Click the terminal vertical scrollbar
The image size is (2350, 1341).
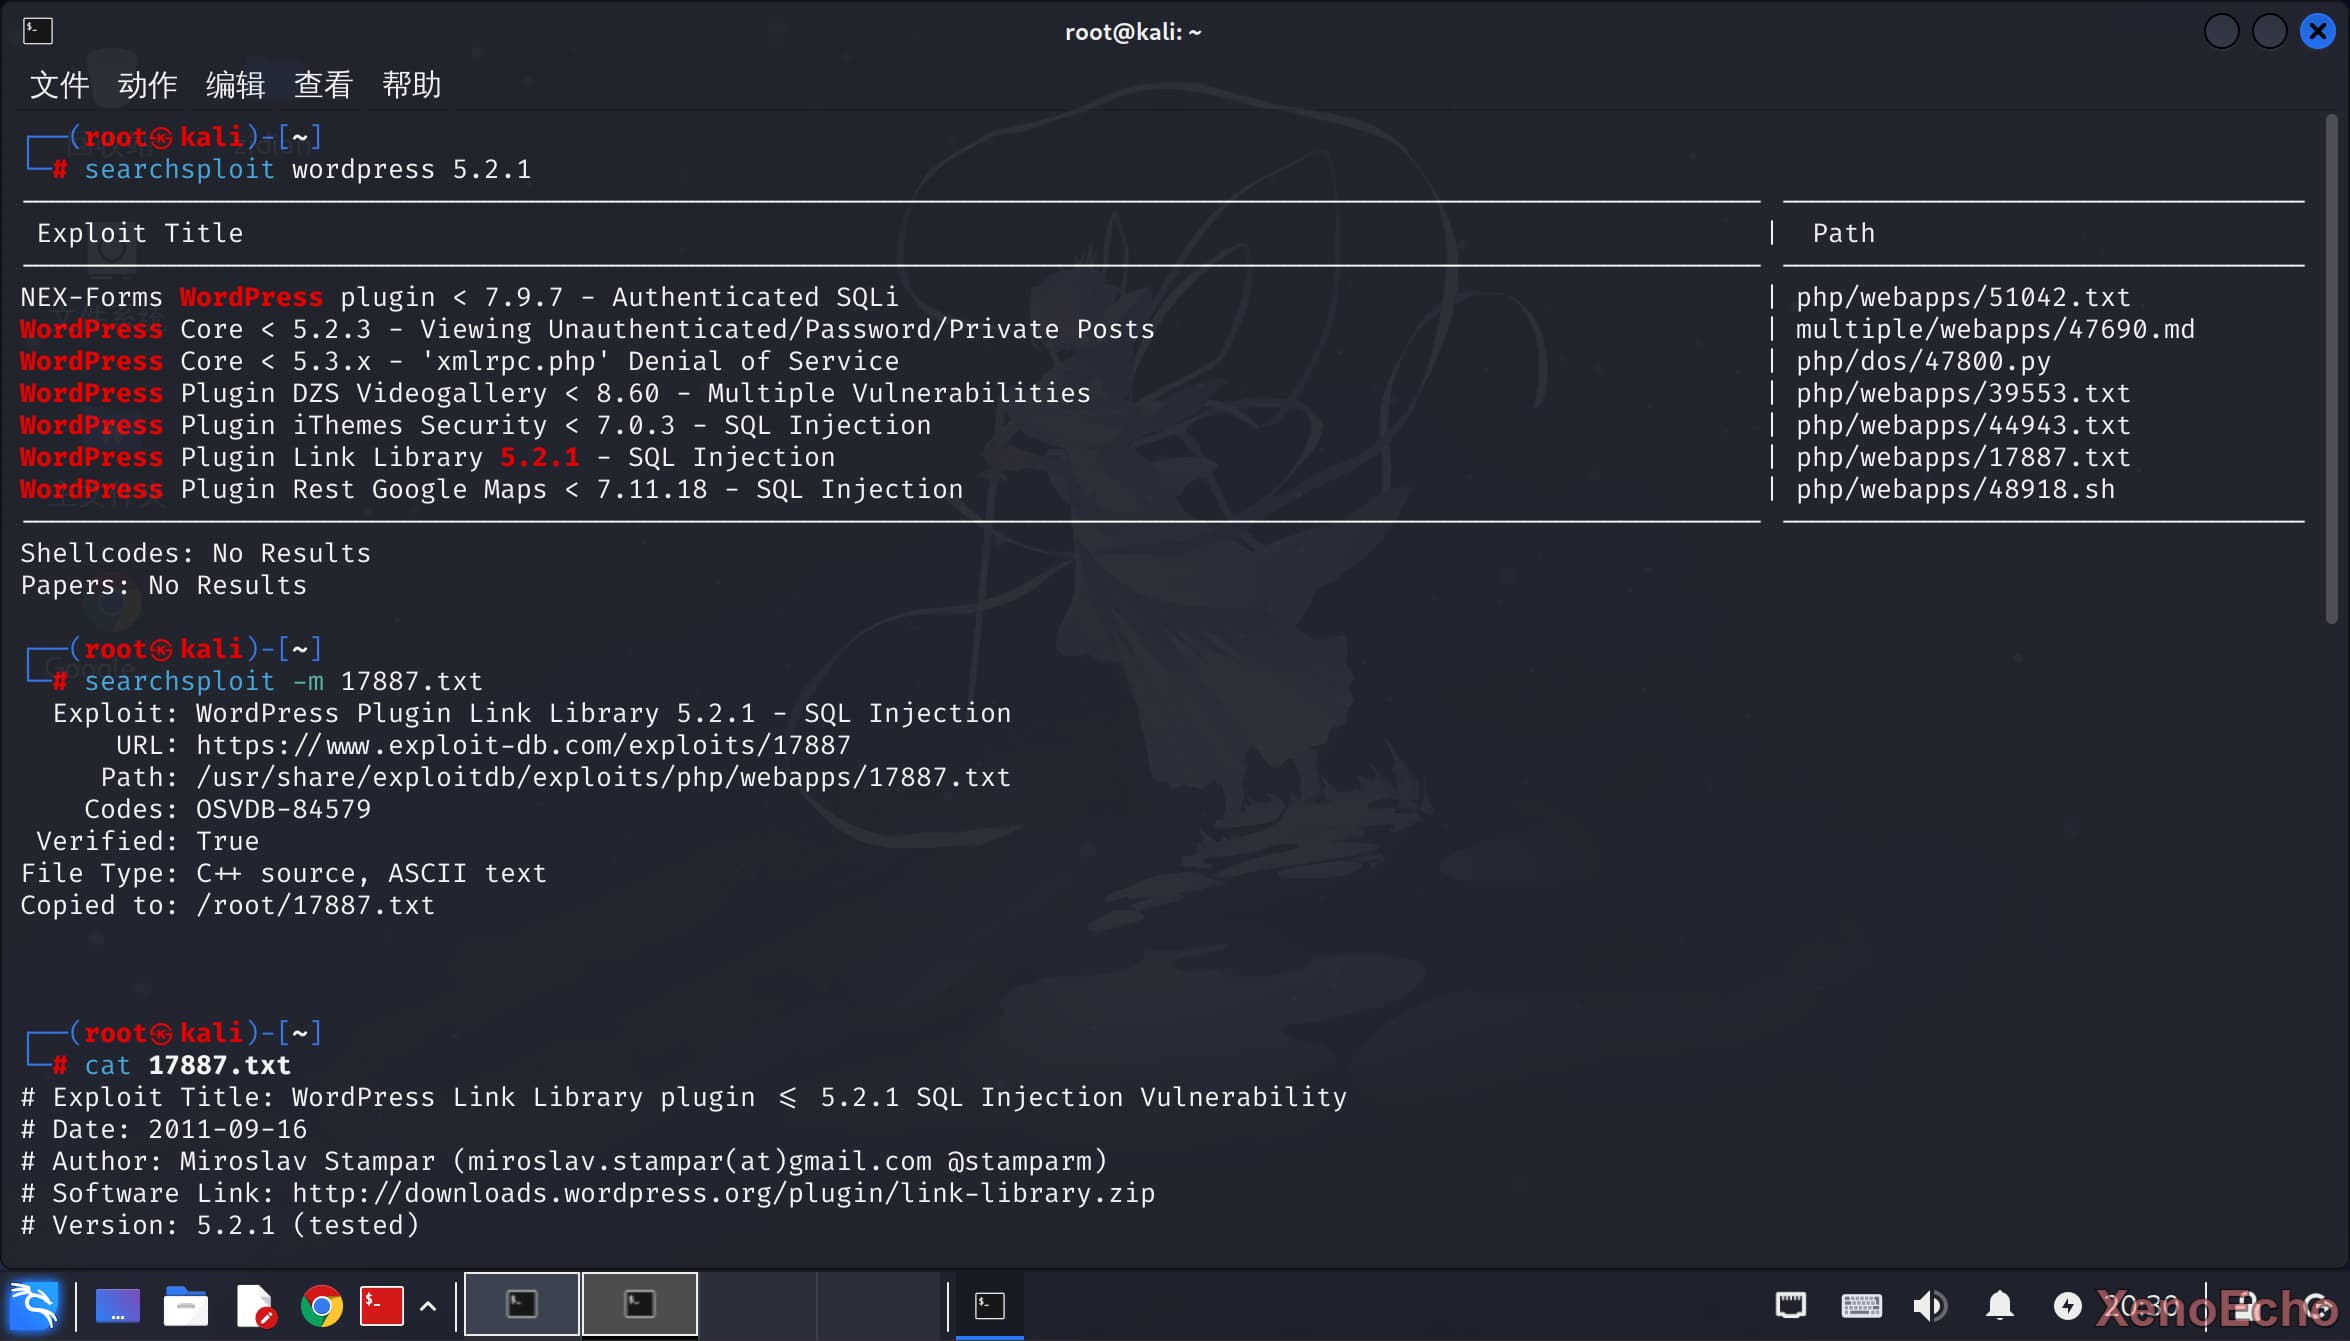click(x=2331, y=370)
